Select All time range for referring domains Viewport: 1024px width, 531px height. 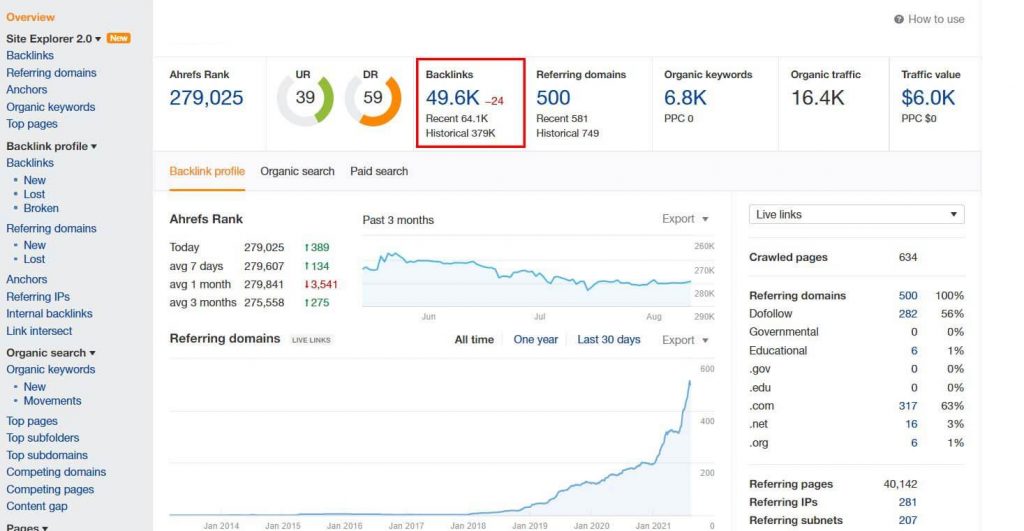click(x=474, y=340)
